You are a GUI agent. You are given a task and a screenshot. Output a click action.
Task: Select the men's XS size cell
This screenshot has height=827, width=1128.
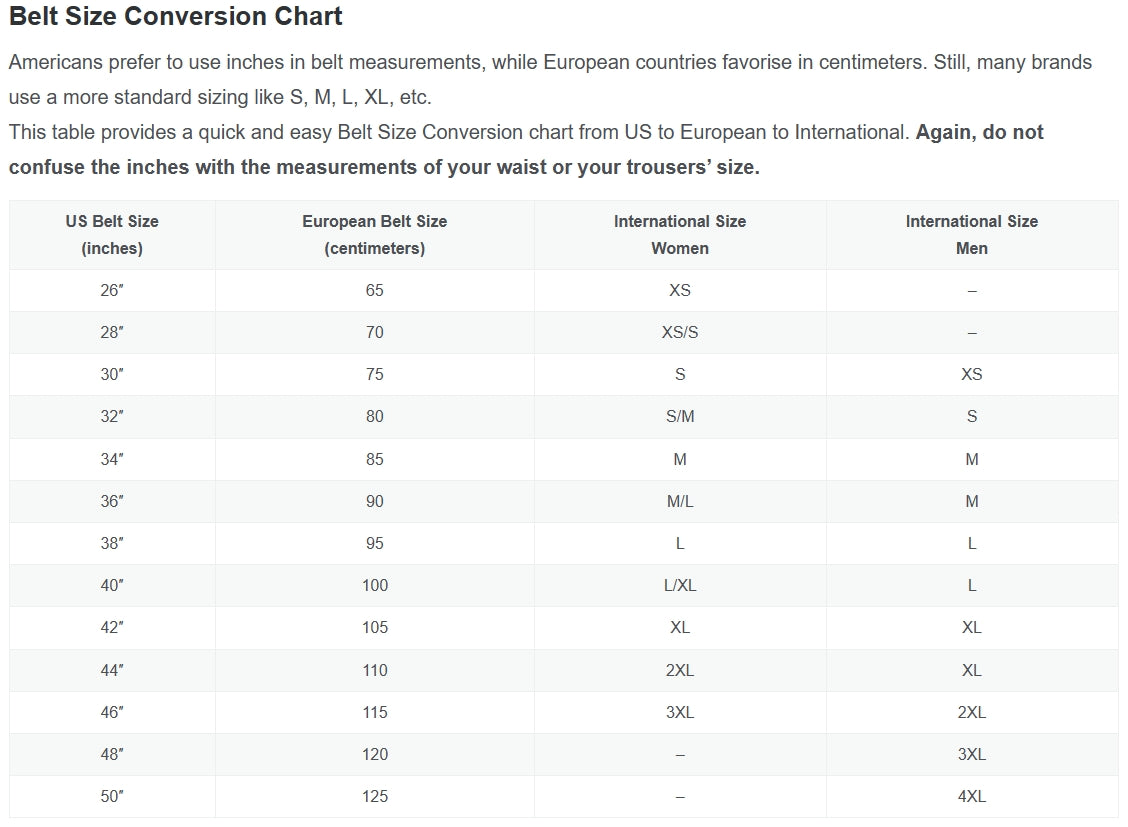(x=971, y=374)
